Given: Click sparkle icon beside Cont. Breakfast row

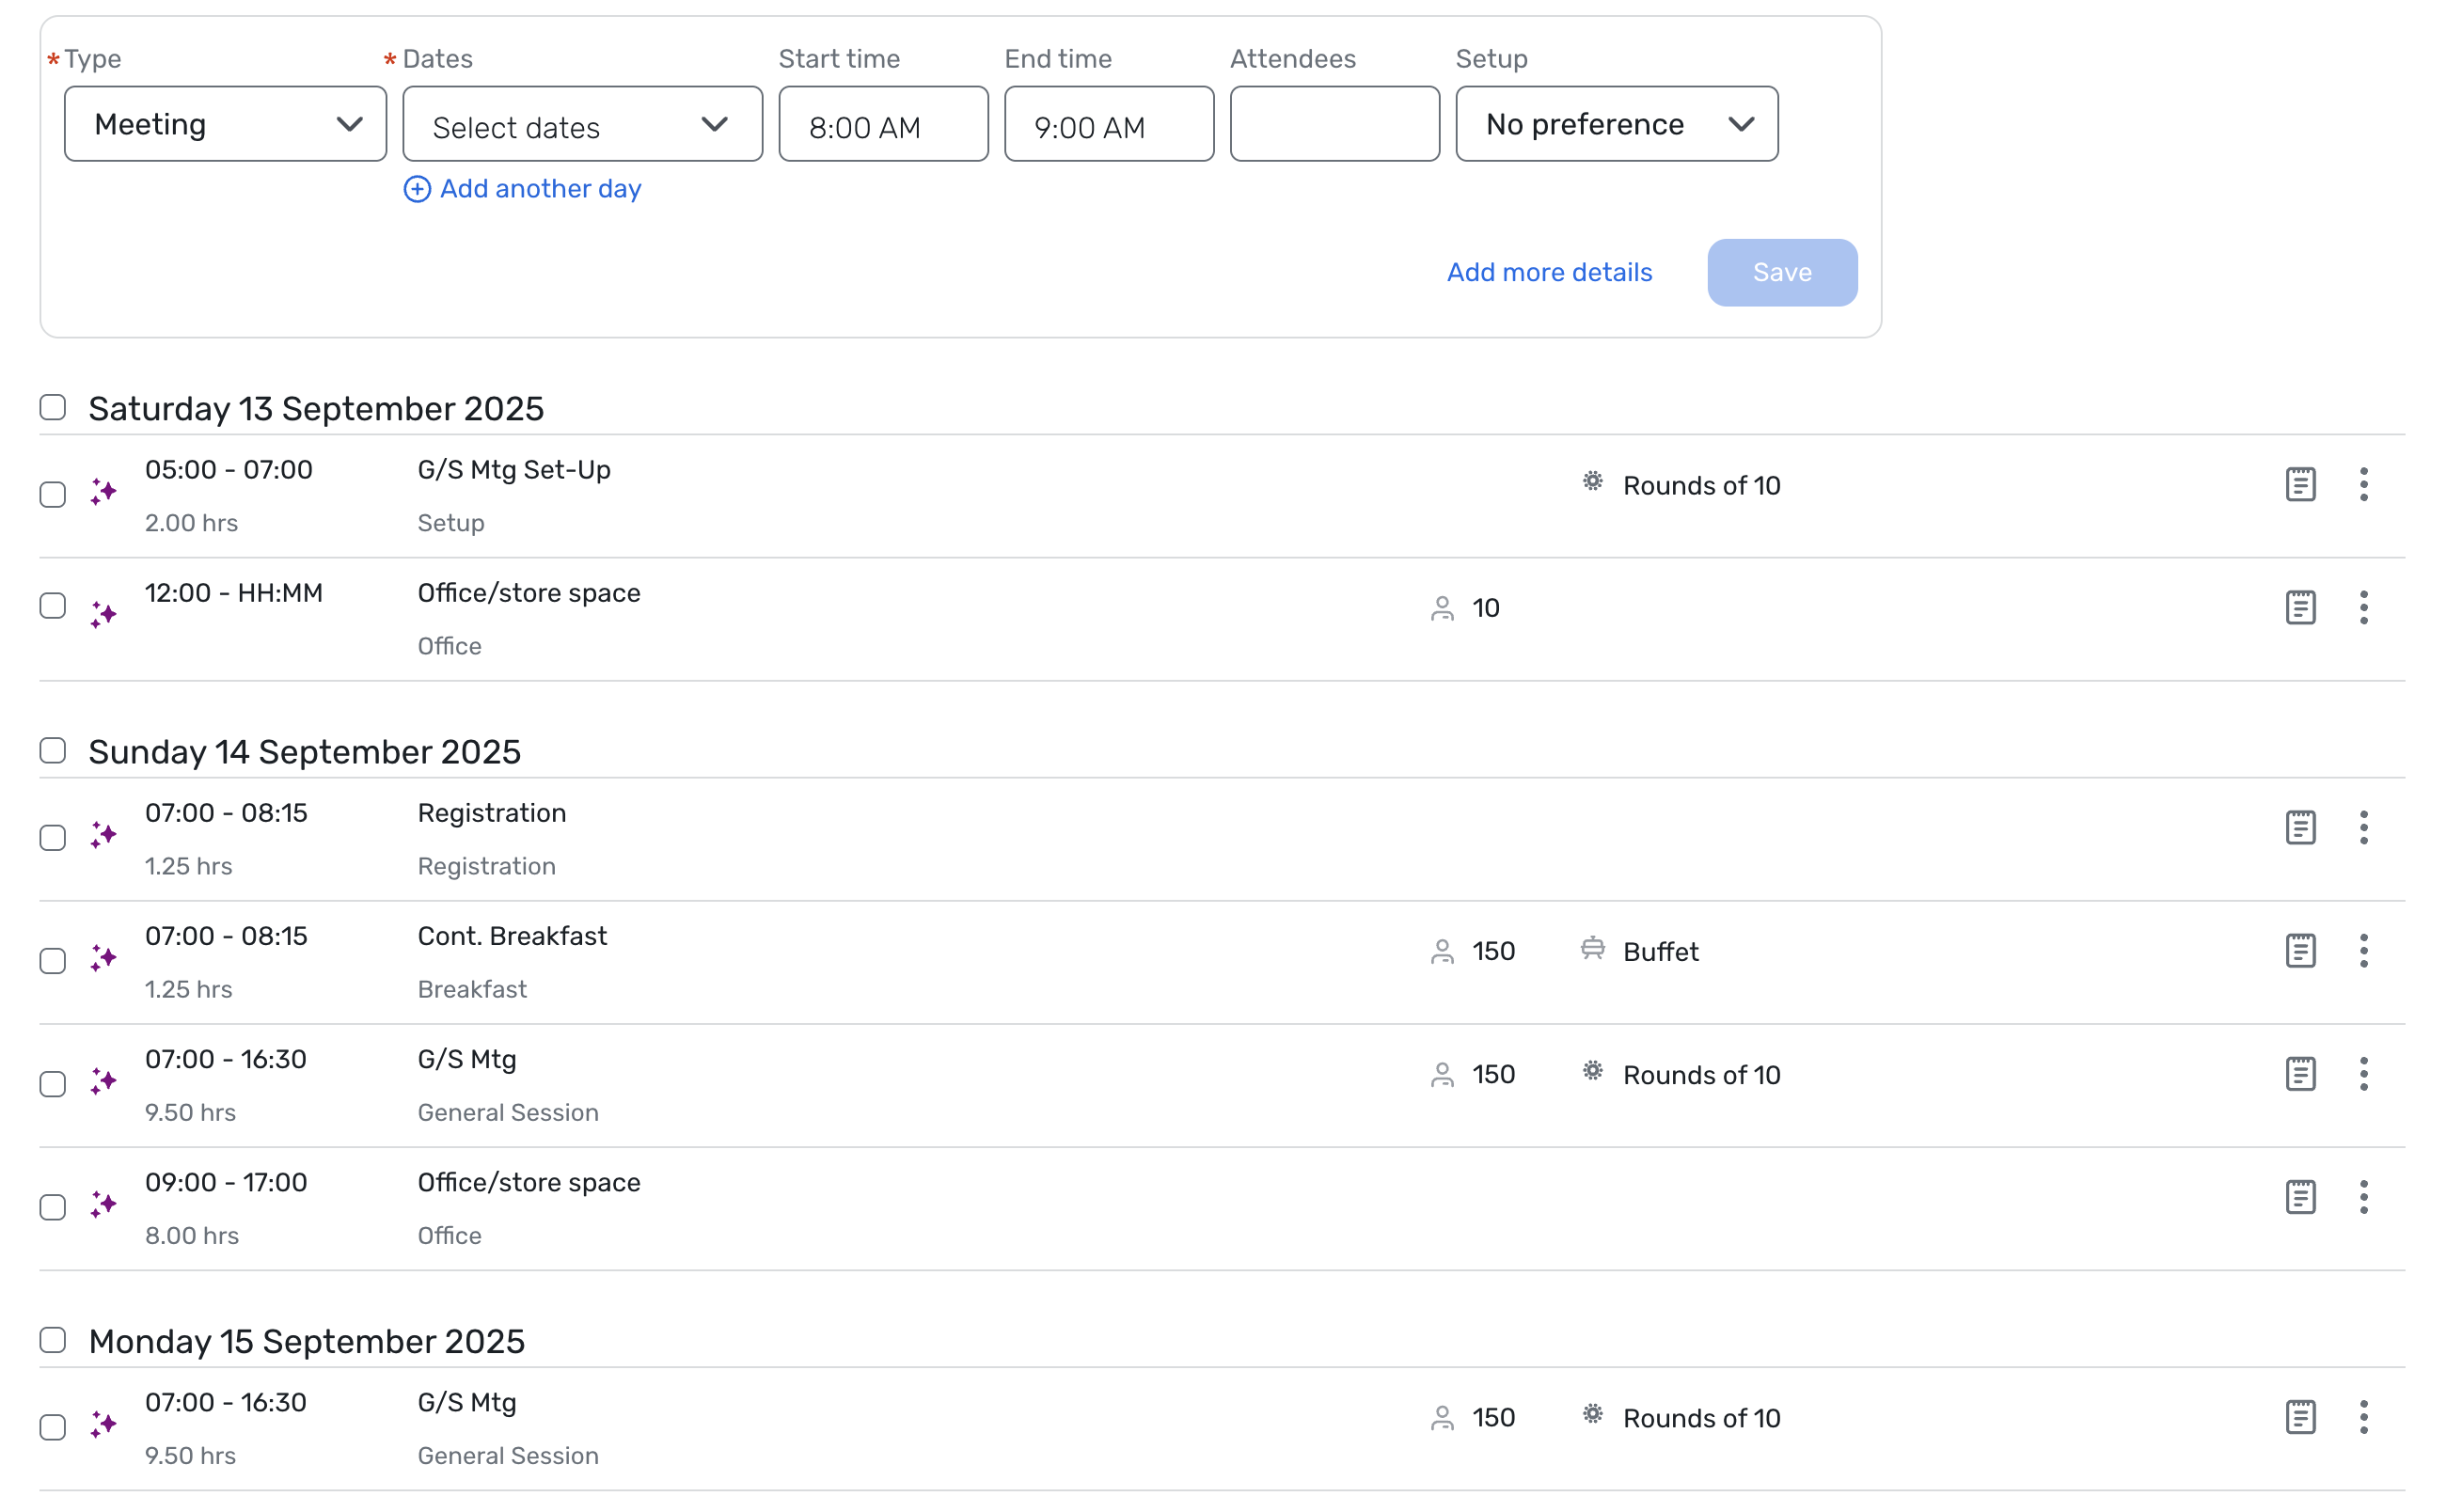Looking at the screenshot, I should pos(104,958).
